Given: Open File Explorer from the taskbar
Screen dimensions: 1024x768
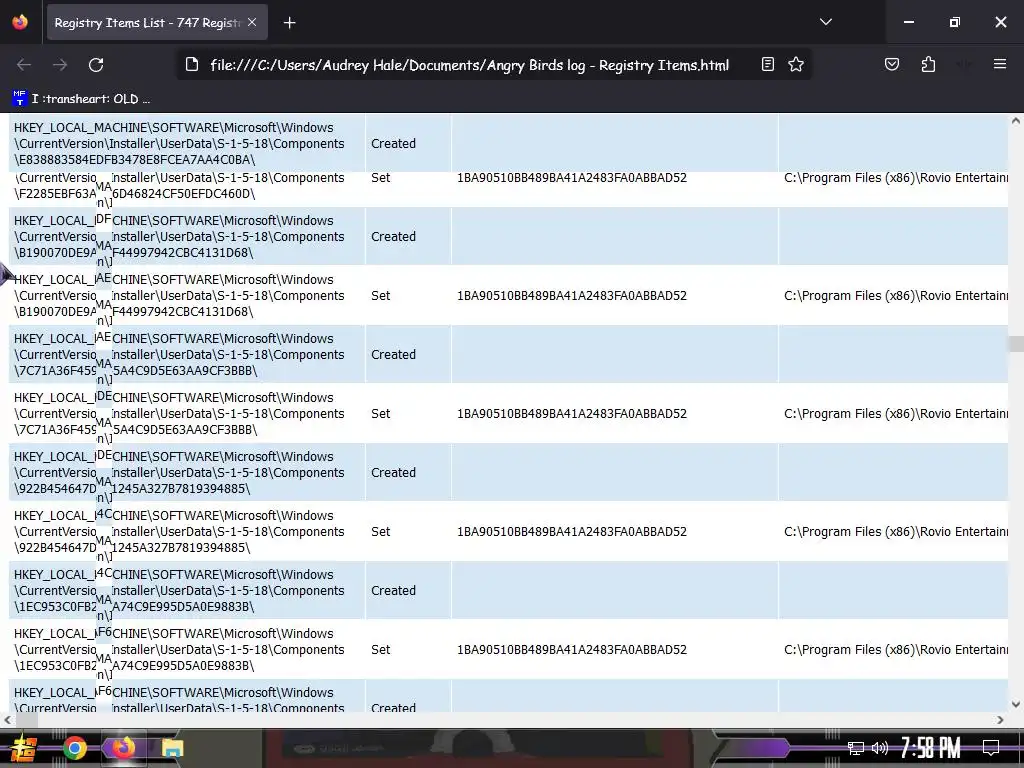Looking at the screenshot, I should pos(172,748).
